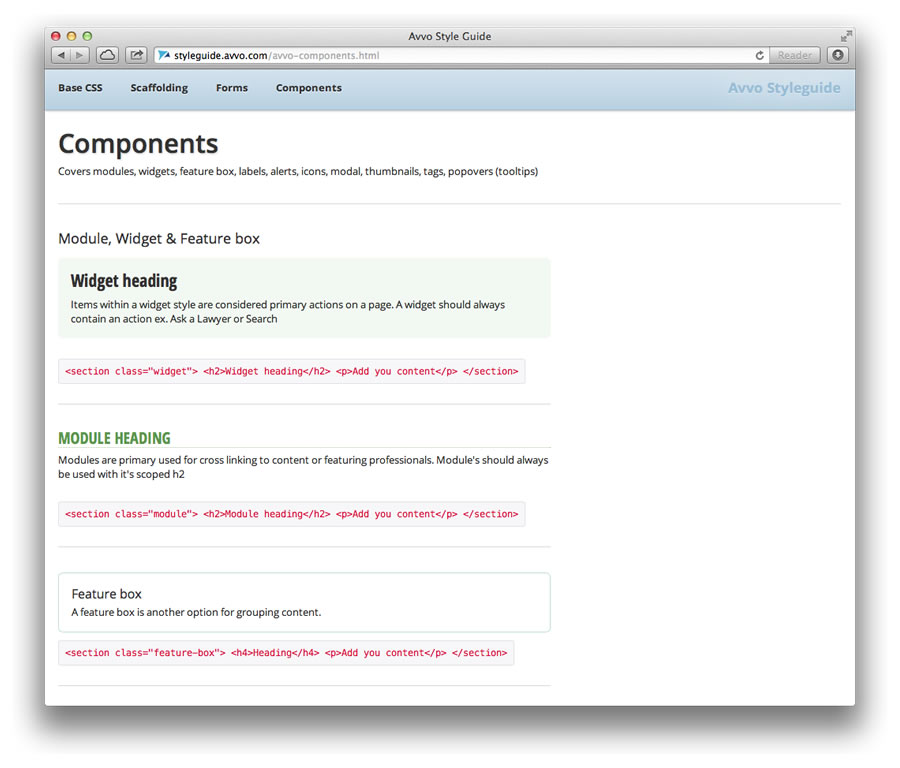The width and height of the screenshot is (900, 768).
Task: Click the Reader button
Action: [794, 55]
